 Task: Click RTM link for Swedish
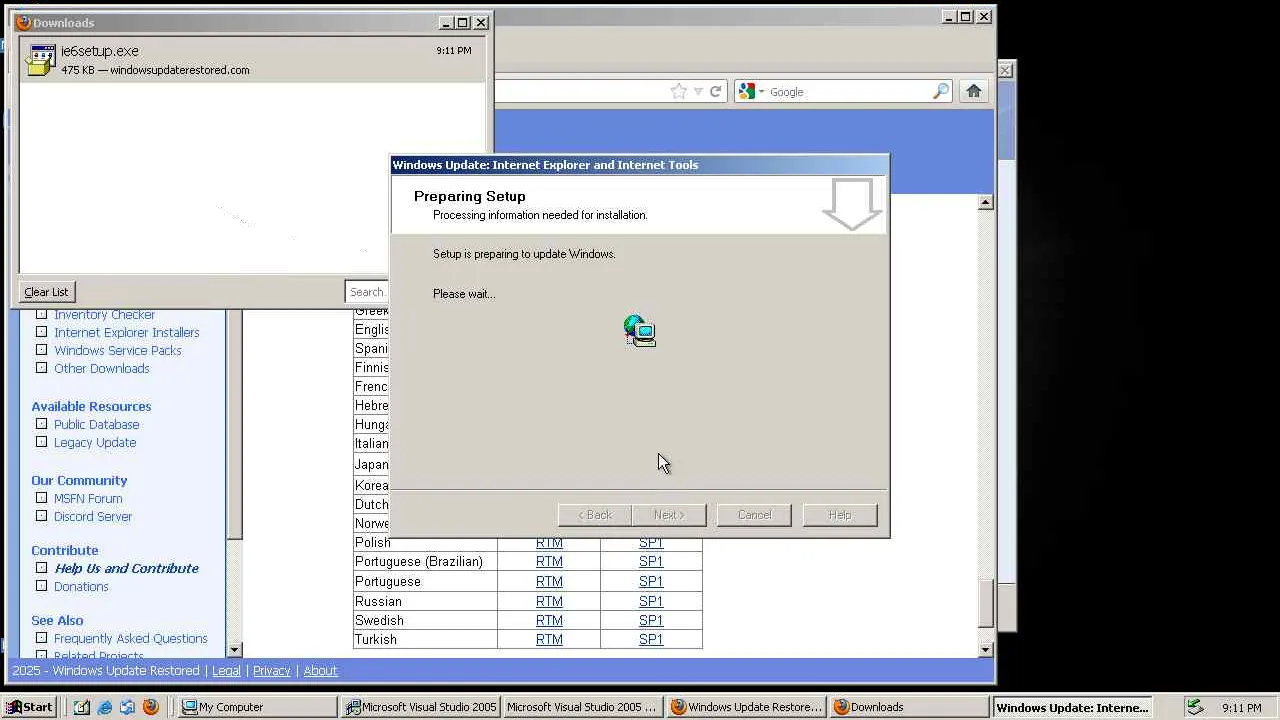pos(549,621)
